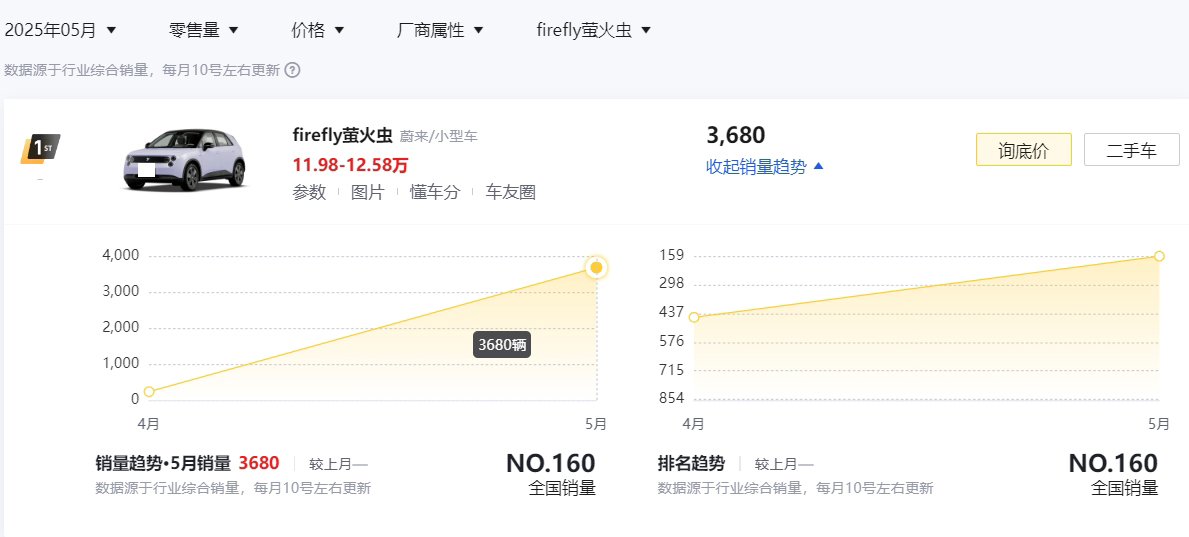This screenshot has height=537, width=1189.
Task: Open the firefly萤火虫 brand dropdown
Action: point(594,30)
